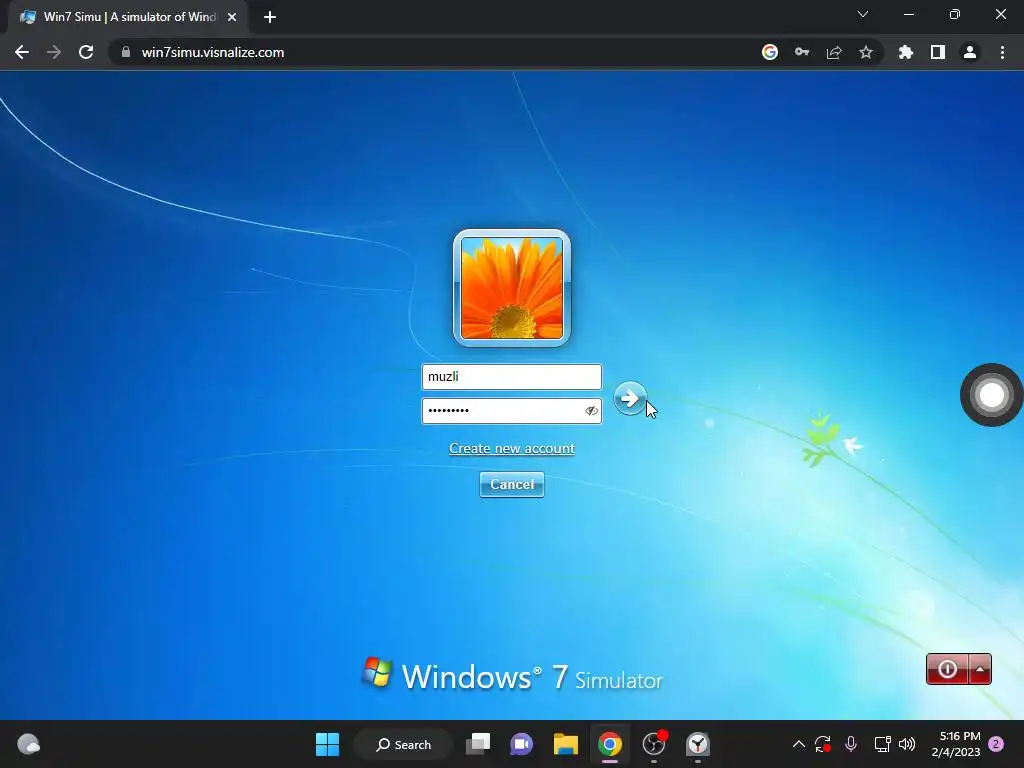The image size is (1024, 768).
Task: Open network settings tray icon
Action: (882, 744)
